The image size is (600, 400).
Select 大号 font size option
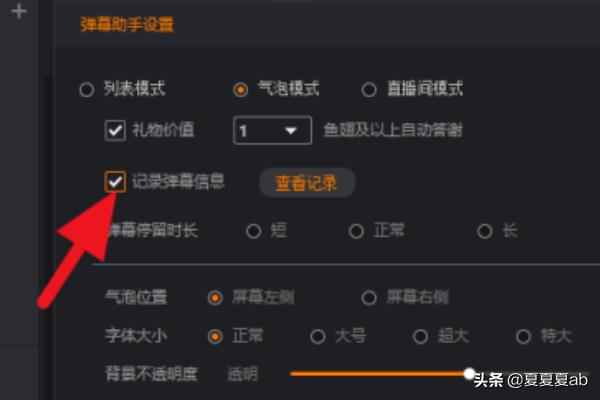coord(318,336)
